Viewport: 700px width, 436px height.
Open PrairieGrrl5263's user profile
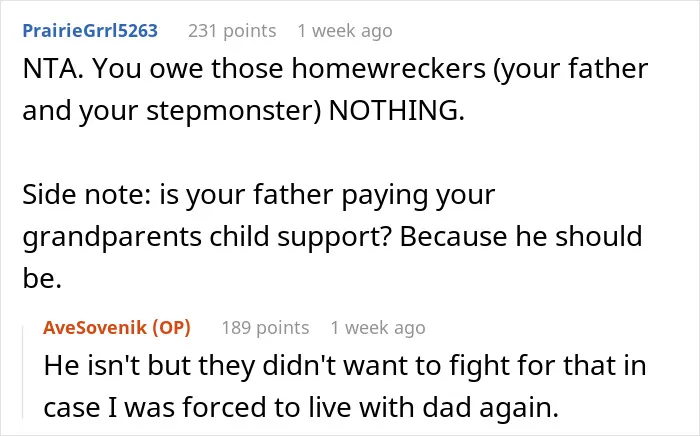(90, 31)
